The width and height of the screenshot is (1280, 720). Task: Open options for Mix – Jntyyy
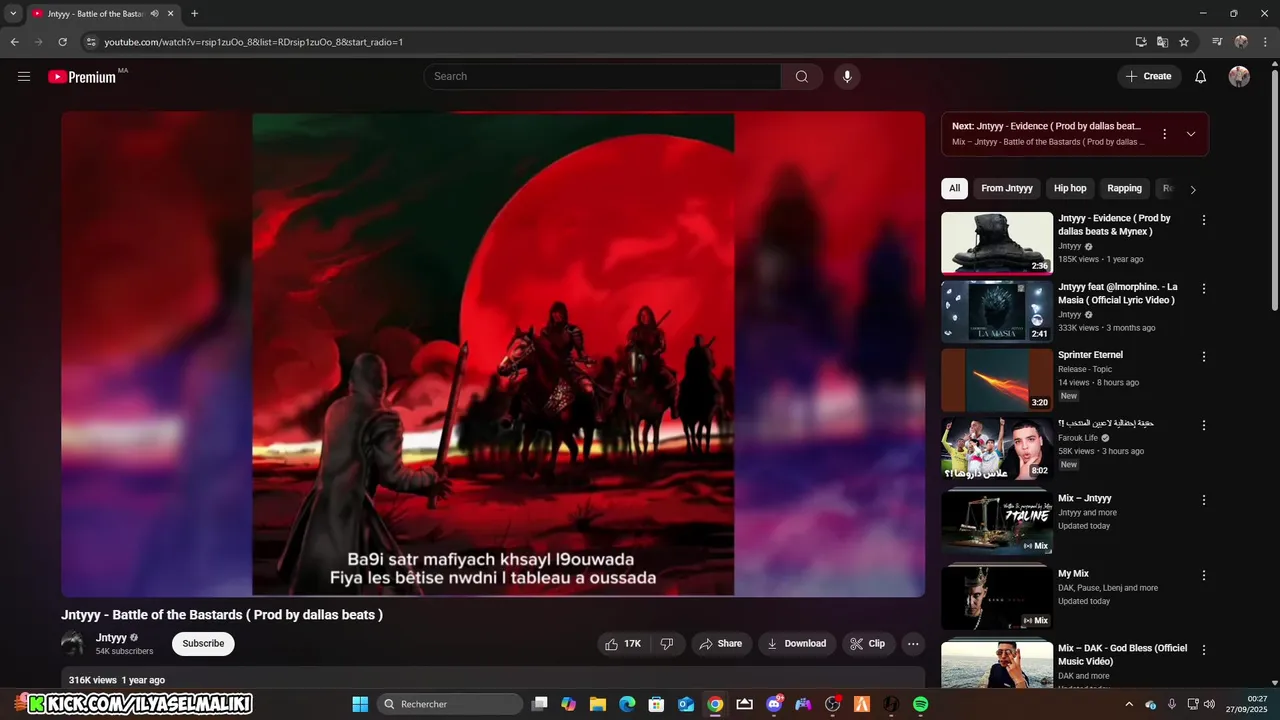[x=1204, y=500]
